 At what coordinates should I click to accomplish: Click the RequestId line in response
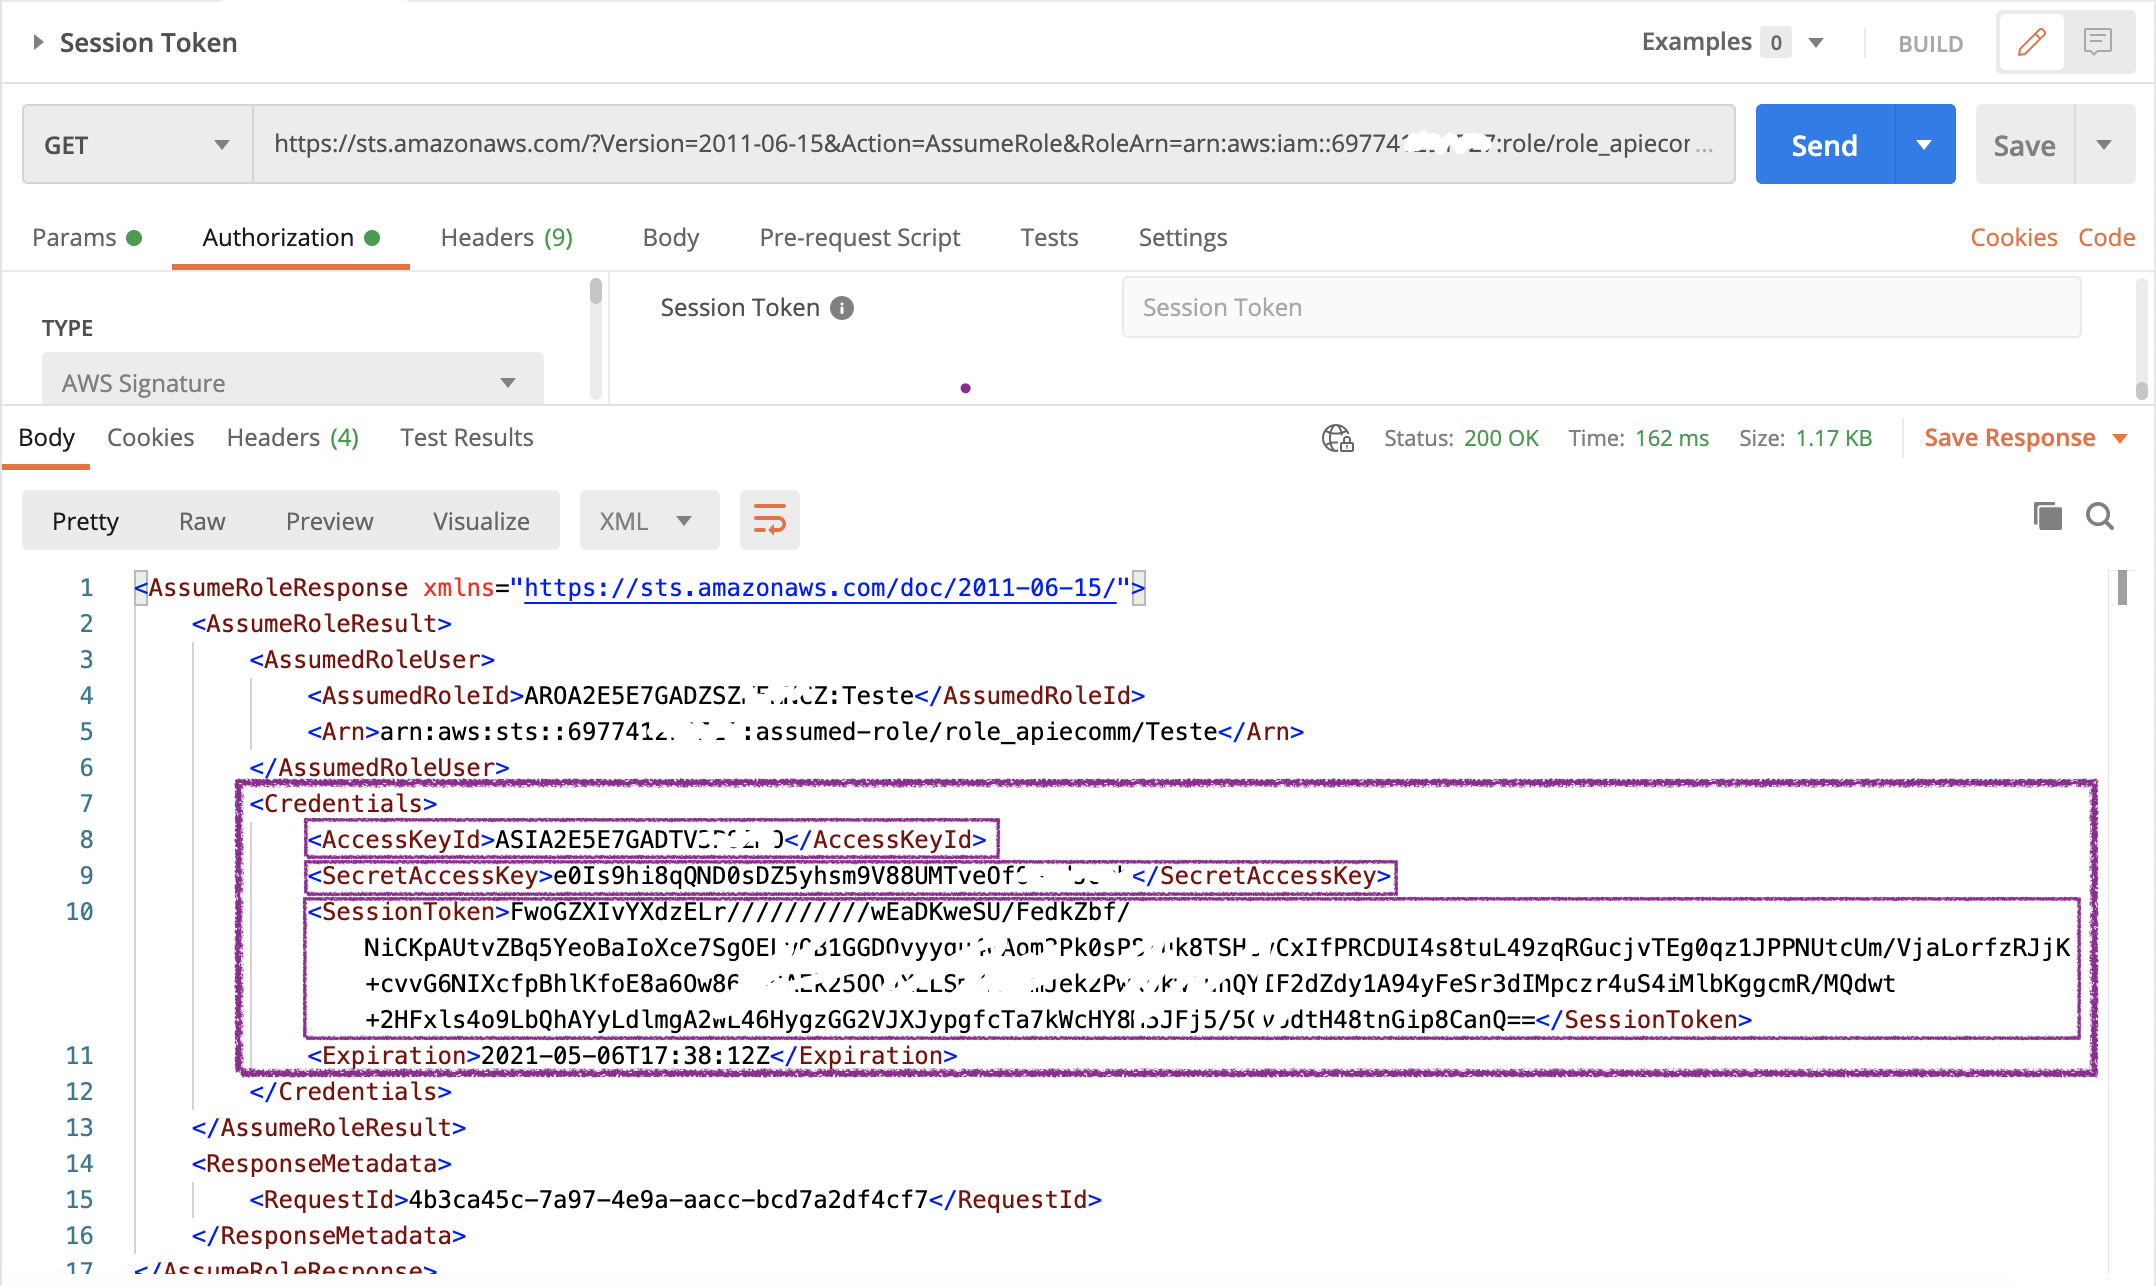(675, 1200)
